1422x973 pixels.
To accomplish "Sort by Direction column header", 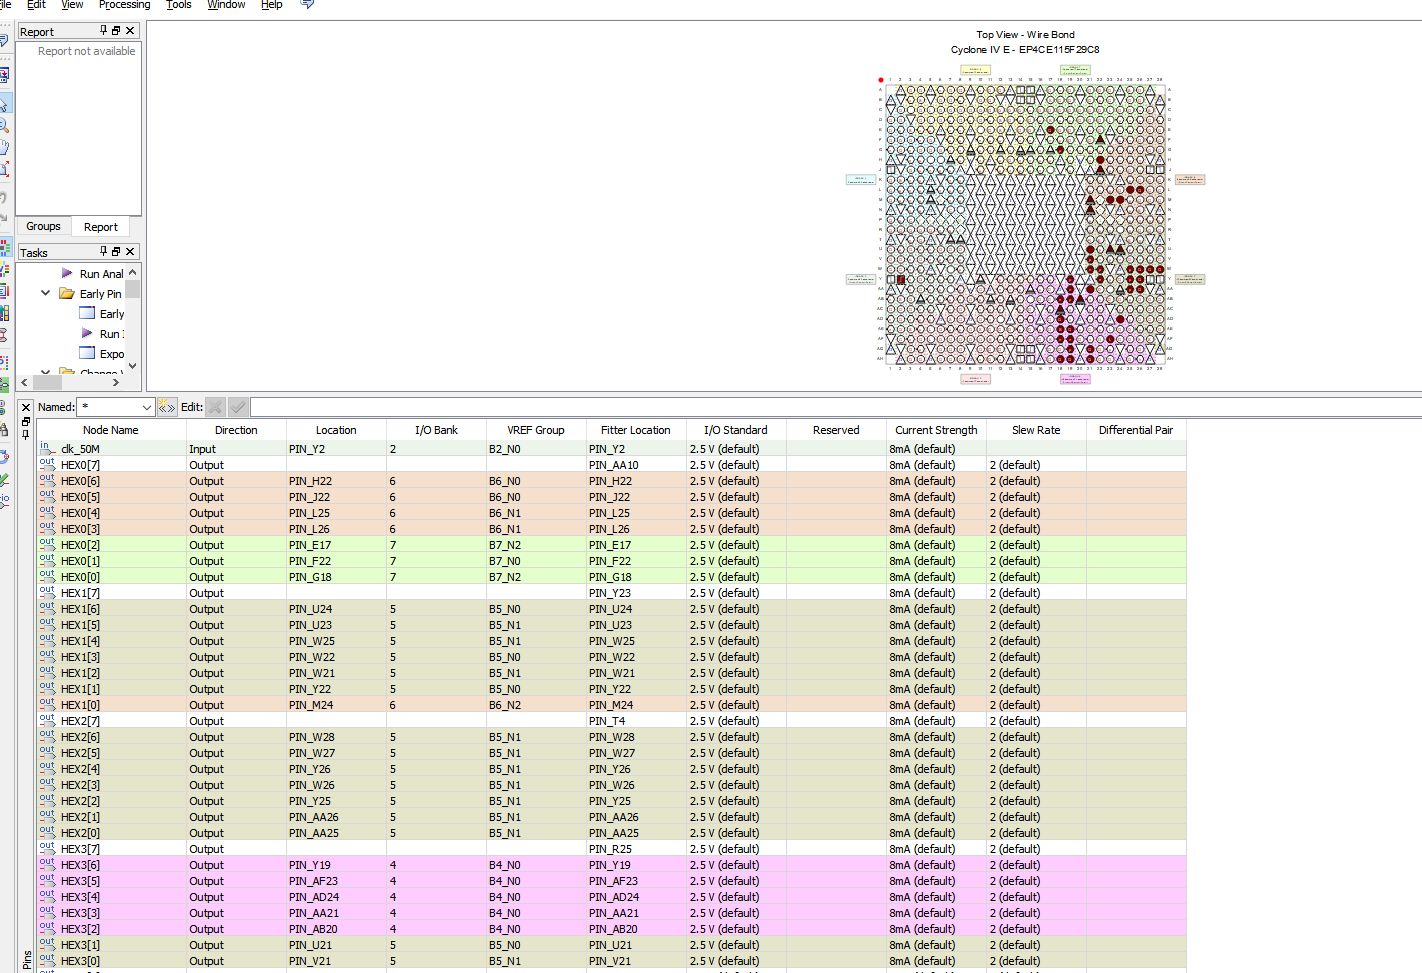I will coord(236,430).
